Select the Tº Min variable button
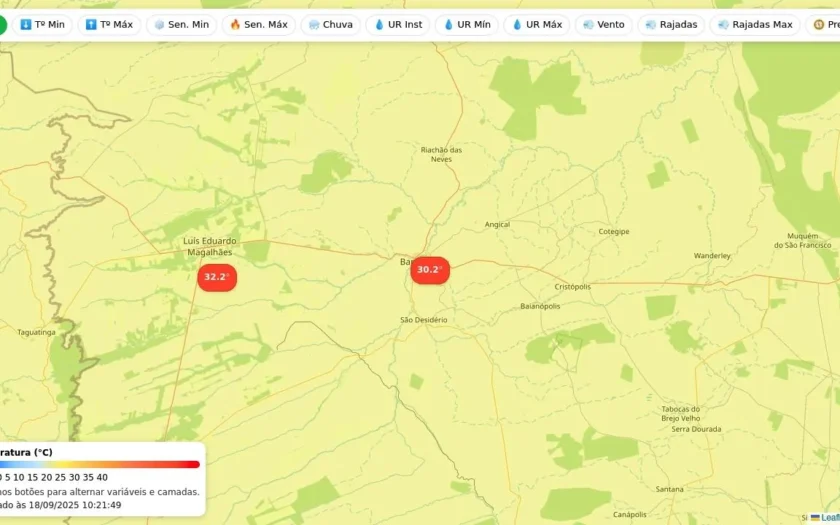The image size is (840, 525). tap(42, 25)
